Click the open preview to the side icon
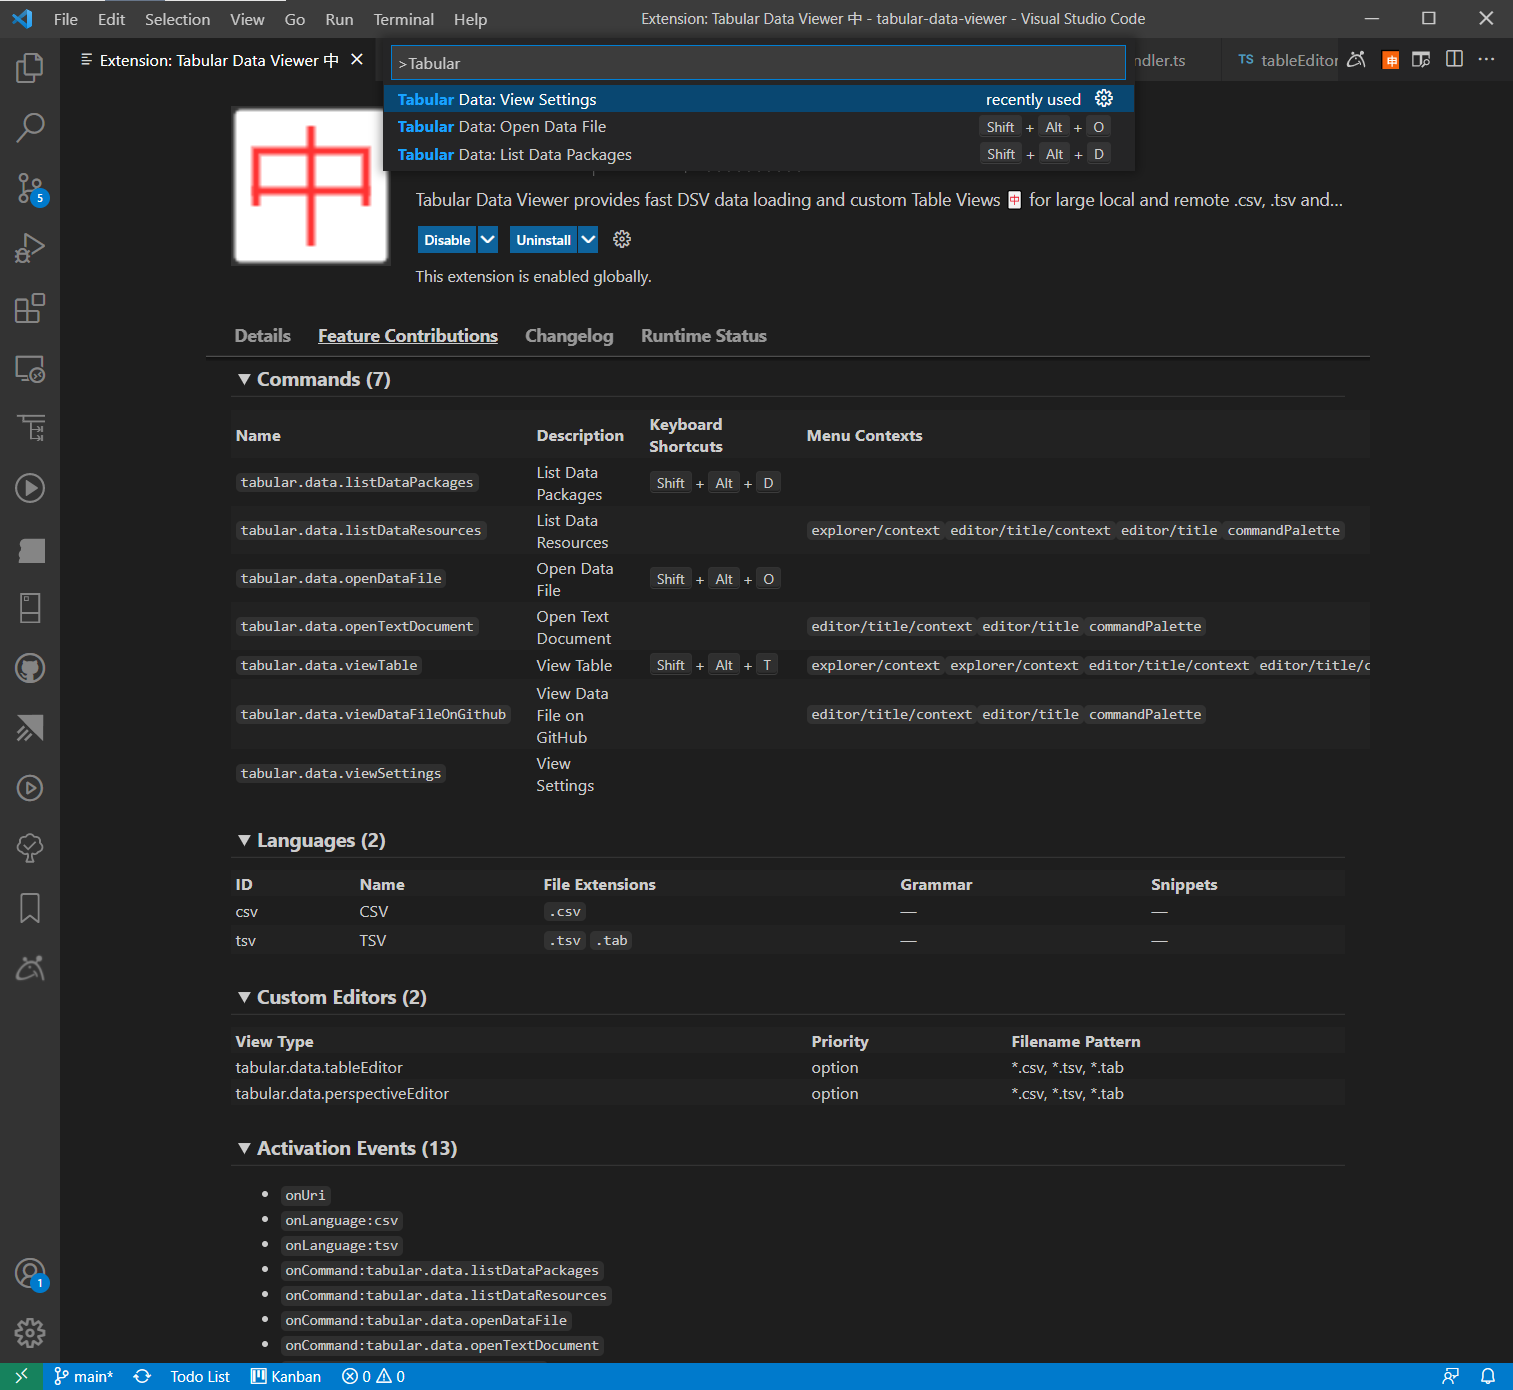 click(1421, 60)
